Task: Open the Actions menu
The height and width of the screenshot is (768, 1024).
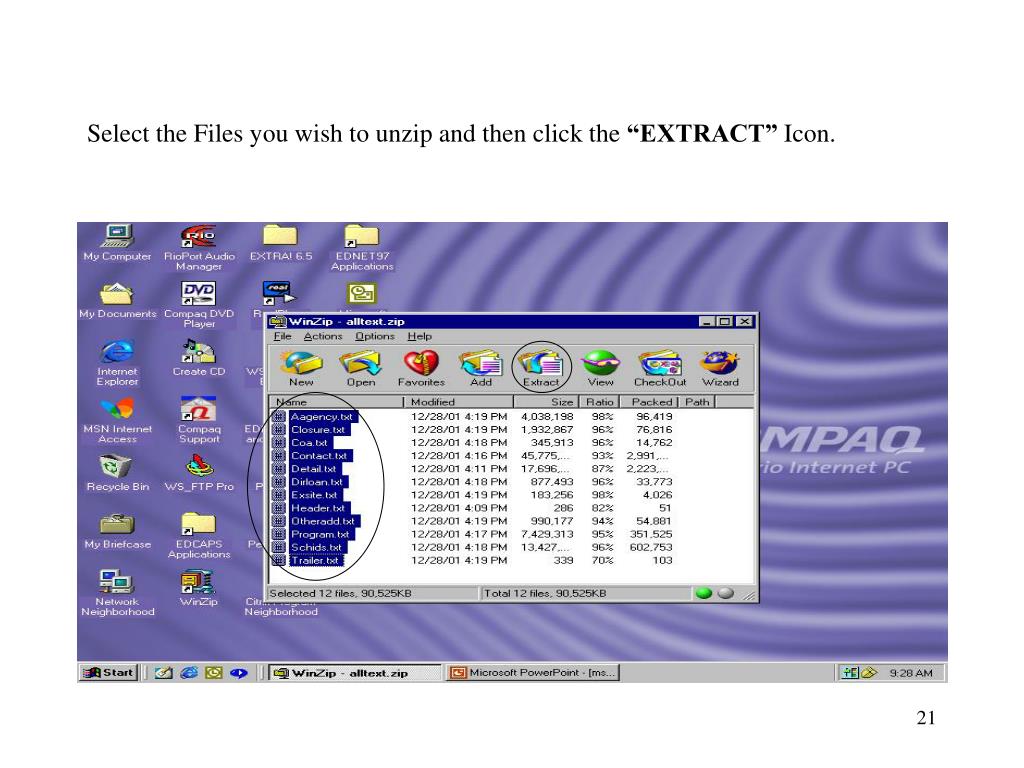Action: [323, 336]
